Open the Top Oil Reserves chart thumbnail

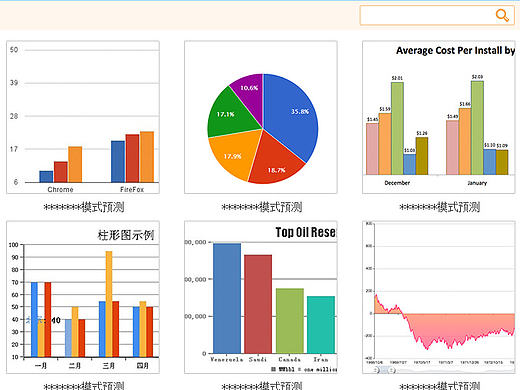click(261, 297)
